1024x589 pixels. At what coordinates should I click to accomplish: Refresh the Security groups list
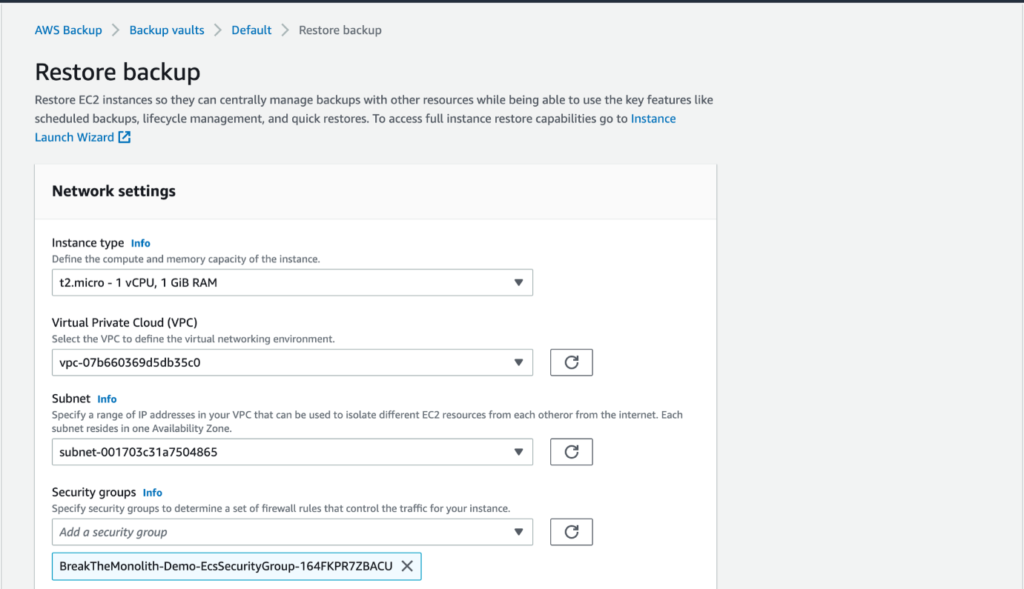pyautogui.click(x=571, y=532)
